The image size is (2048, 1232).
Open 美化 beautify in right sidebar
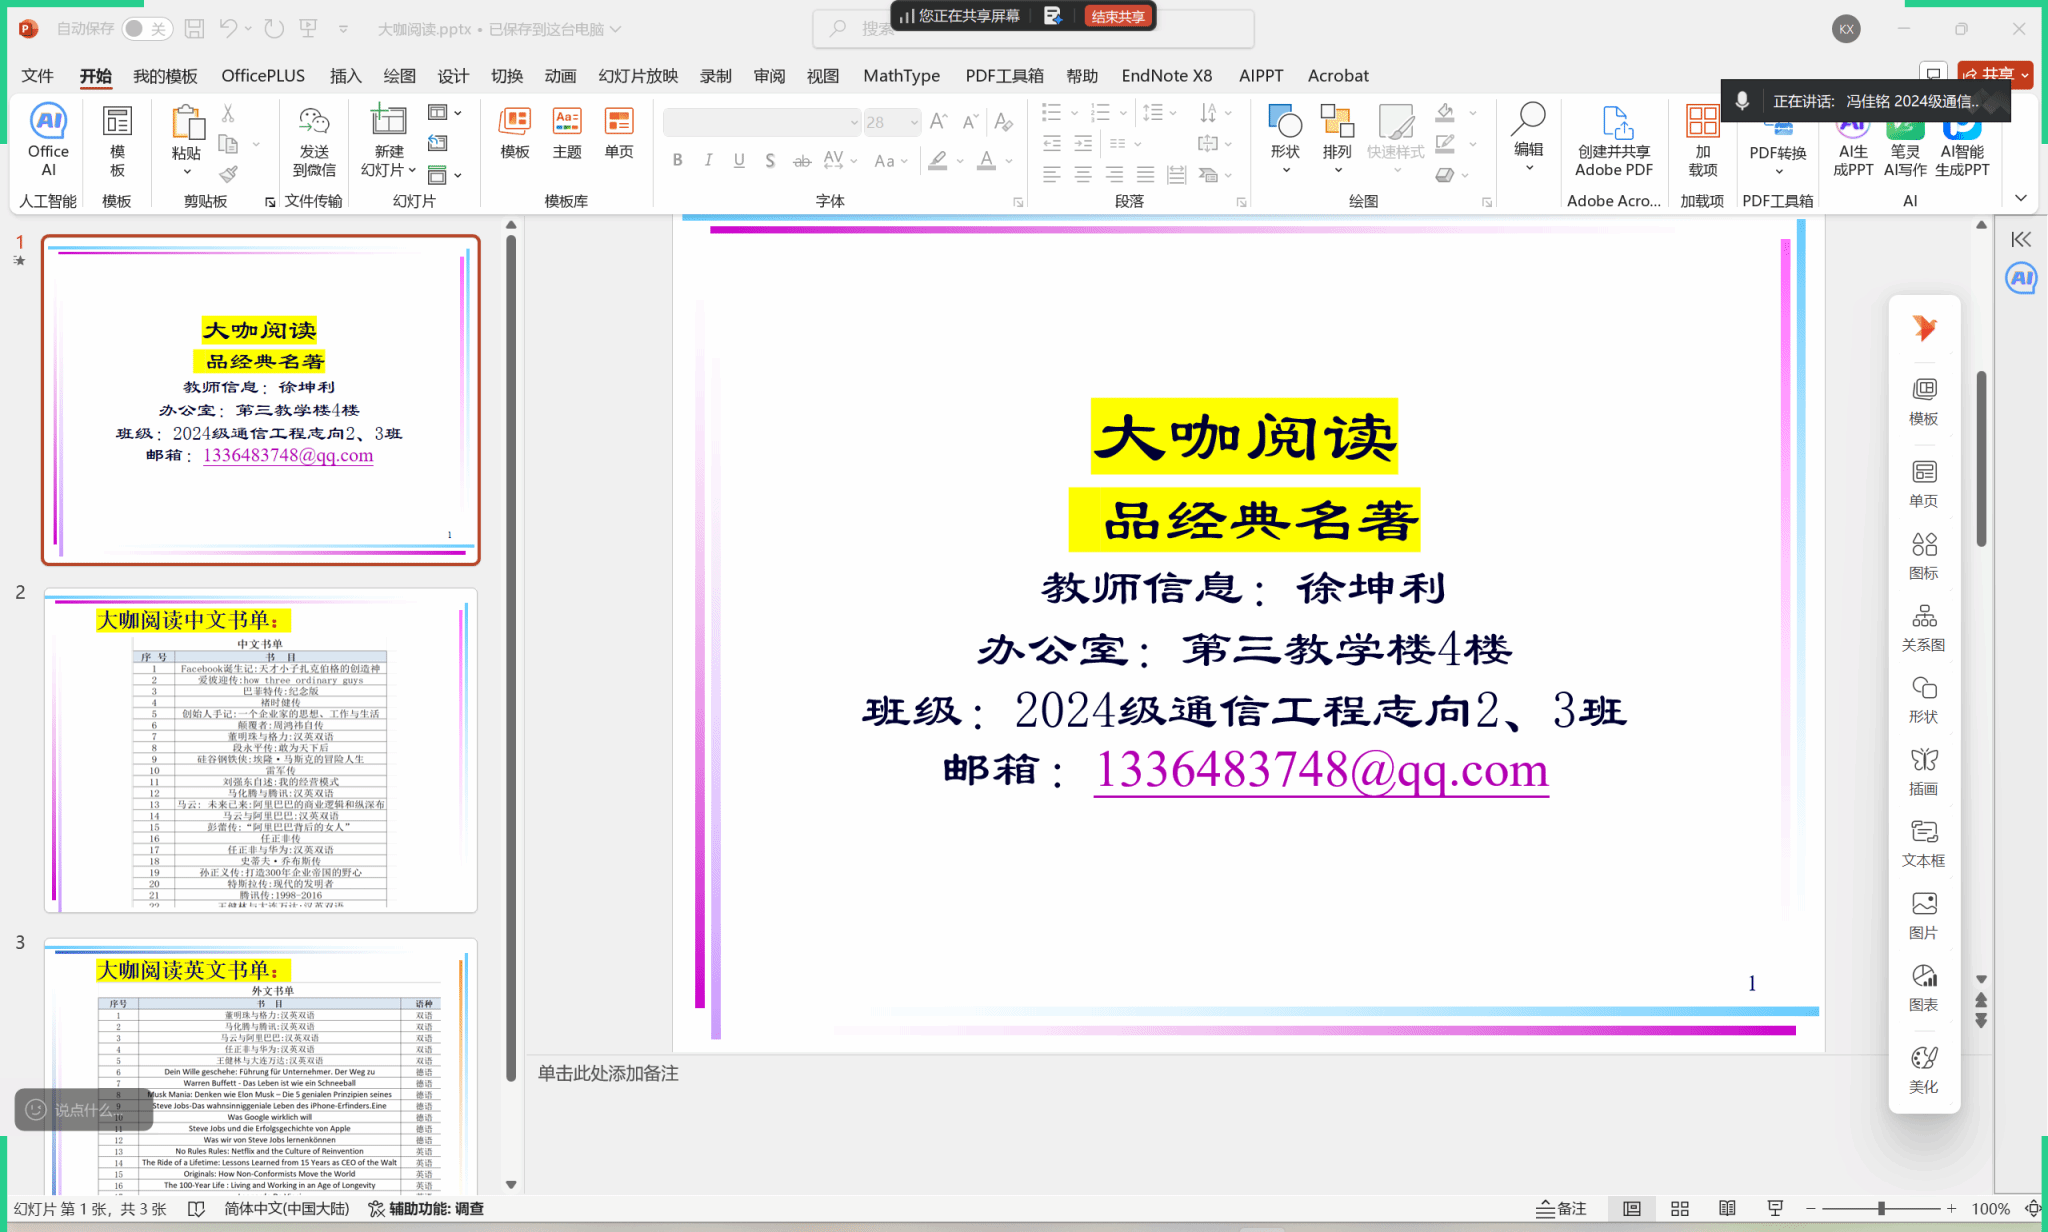click(x=1923, y=1069)
